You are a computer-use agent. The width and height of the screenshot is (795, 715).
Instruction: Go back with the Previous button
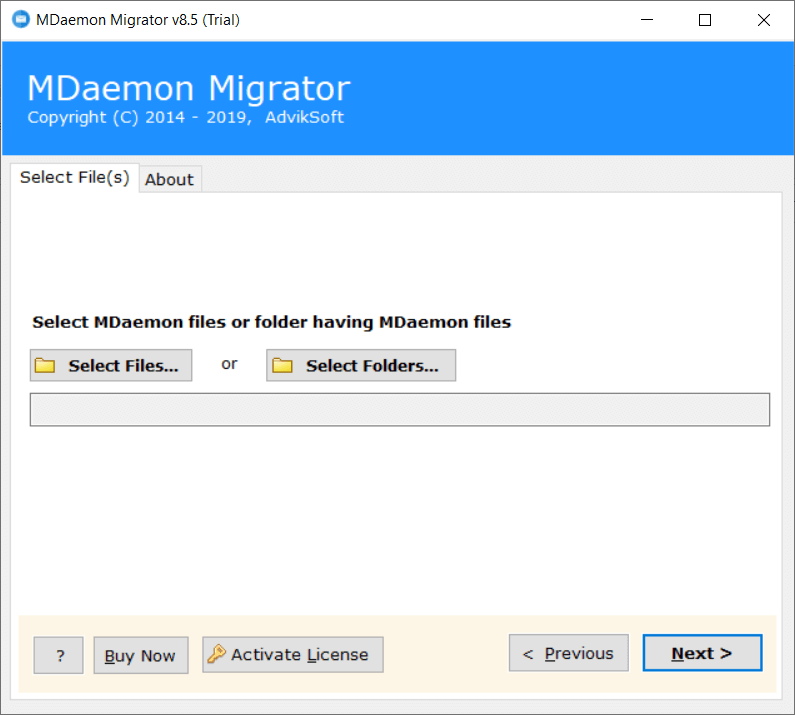[568, 653]
